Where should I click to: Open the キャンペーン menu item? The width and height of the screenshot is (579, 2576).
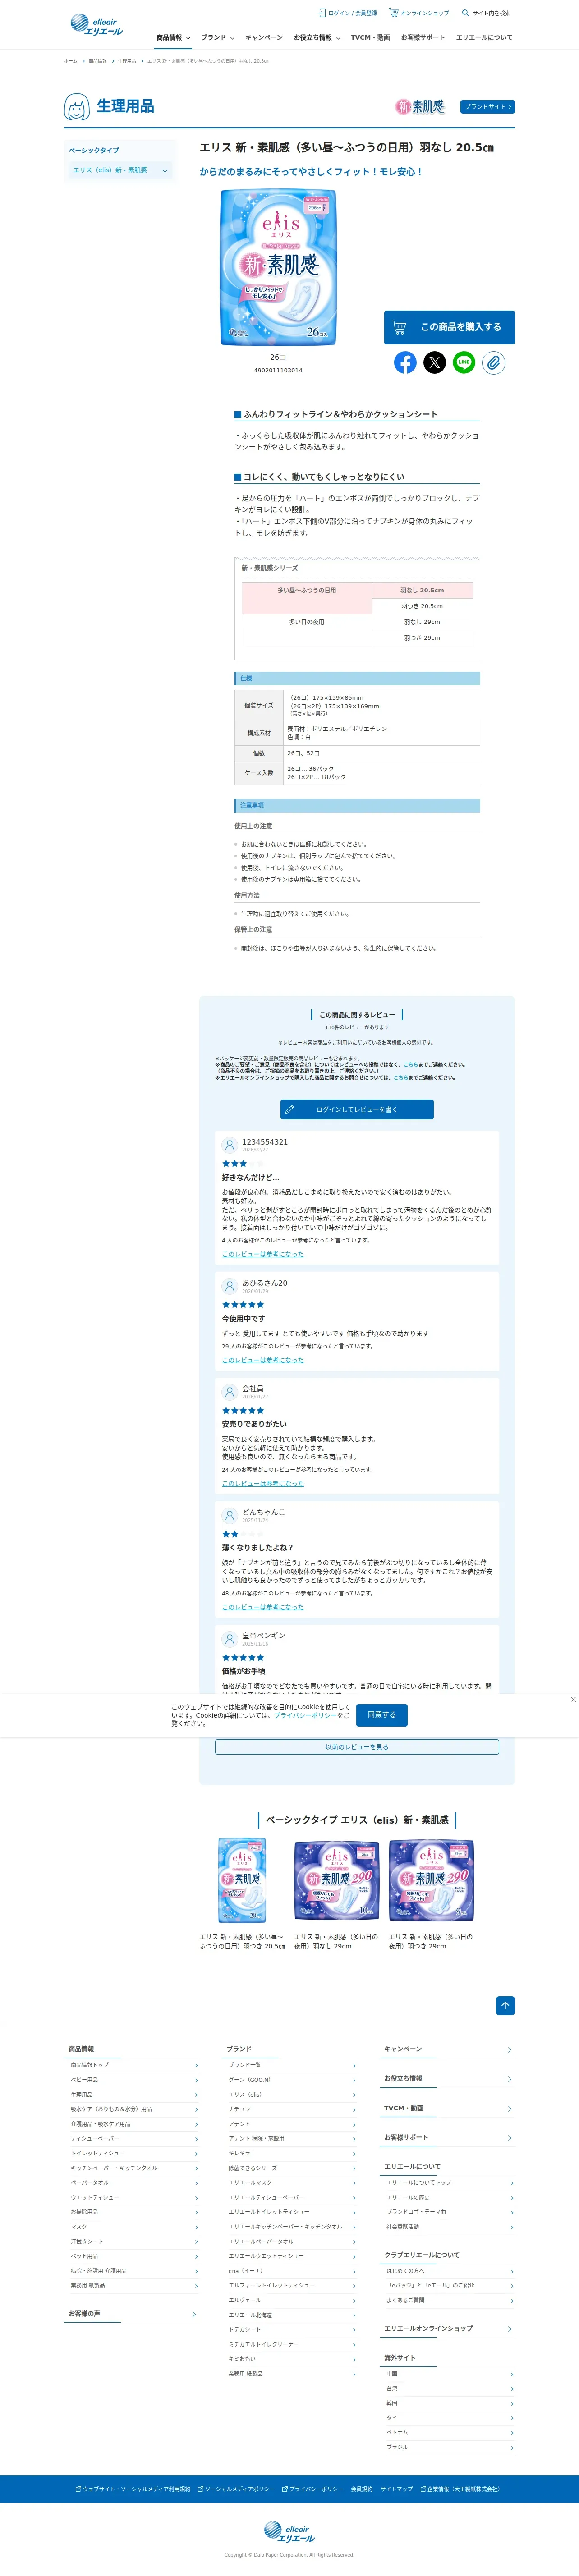(264, 37)
